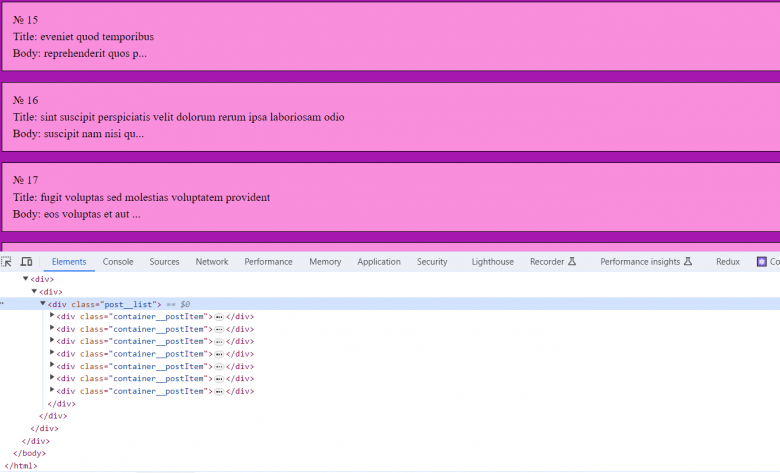Select the closing </body> tag
This screenshot has width=780, height=473.
(x=29, y=453)
